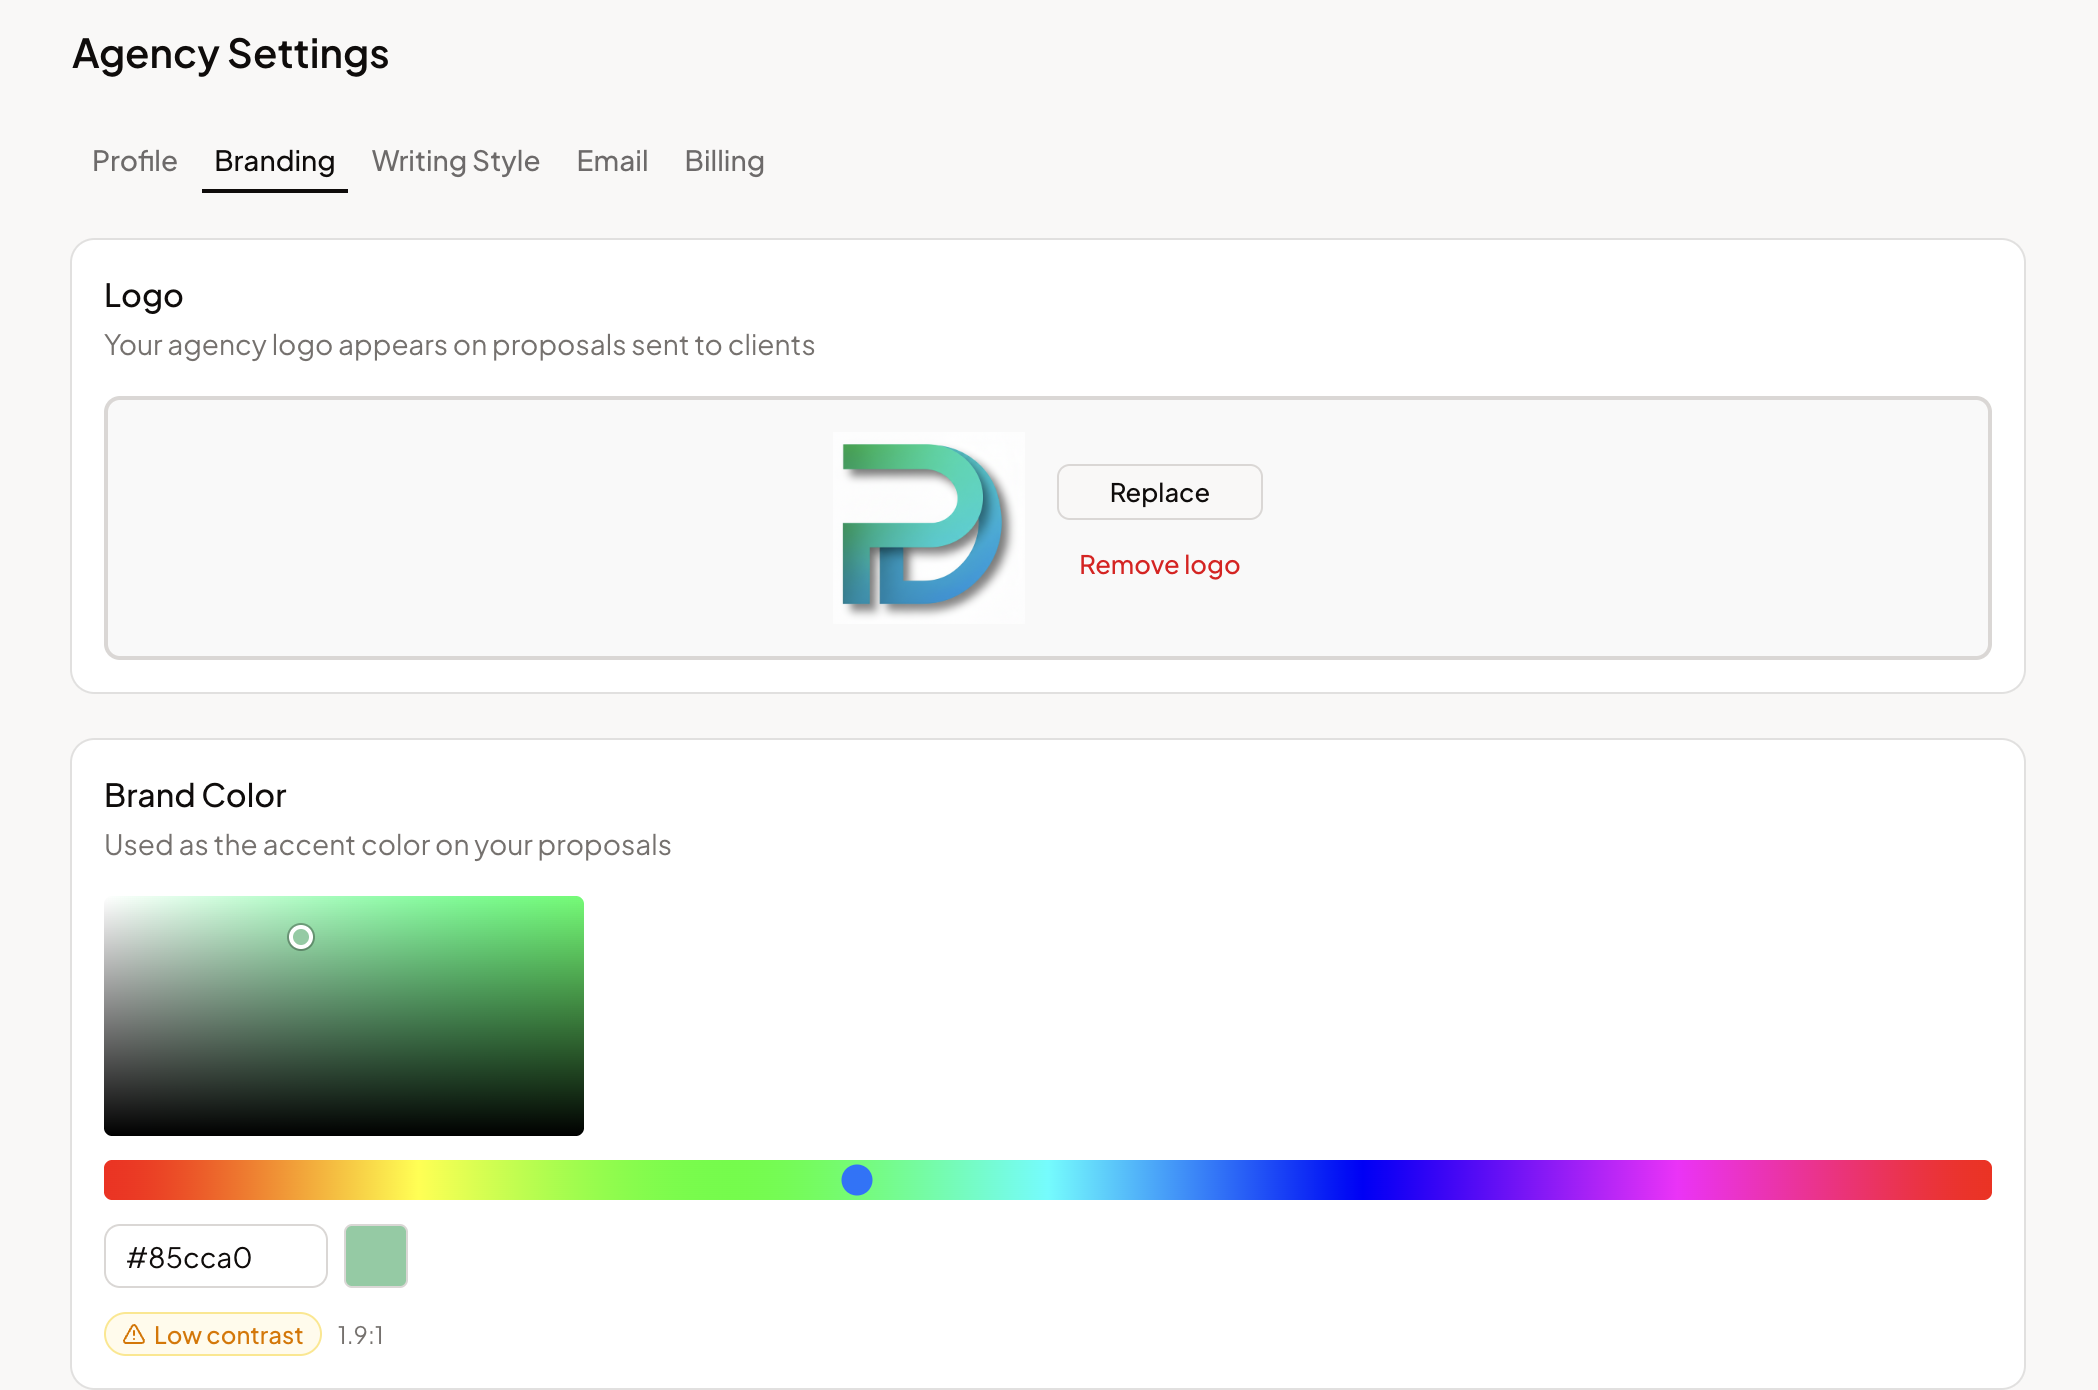
Task: Select the #85cca0 hex value
Action: point(190,1256)
